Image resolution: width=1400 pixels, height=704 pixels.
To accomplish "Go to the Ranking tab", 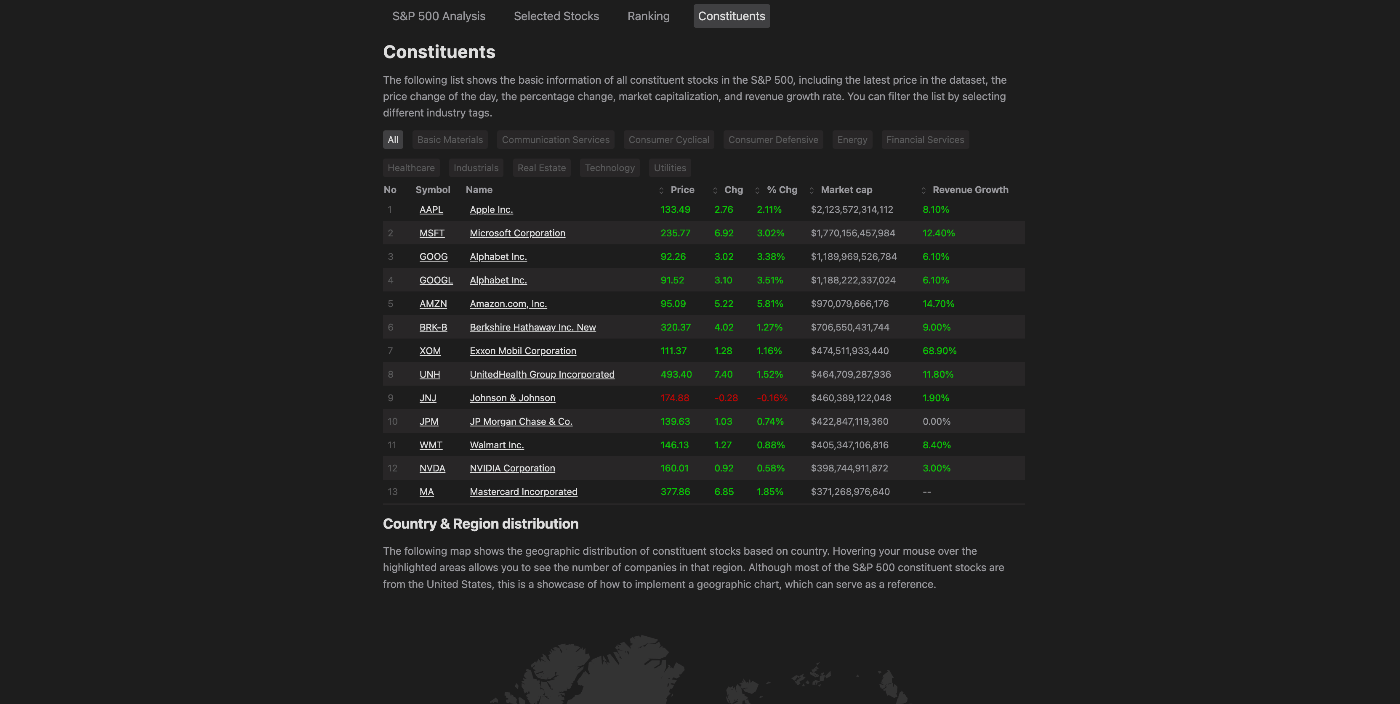I will [648, 16].
